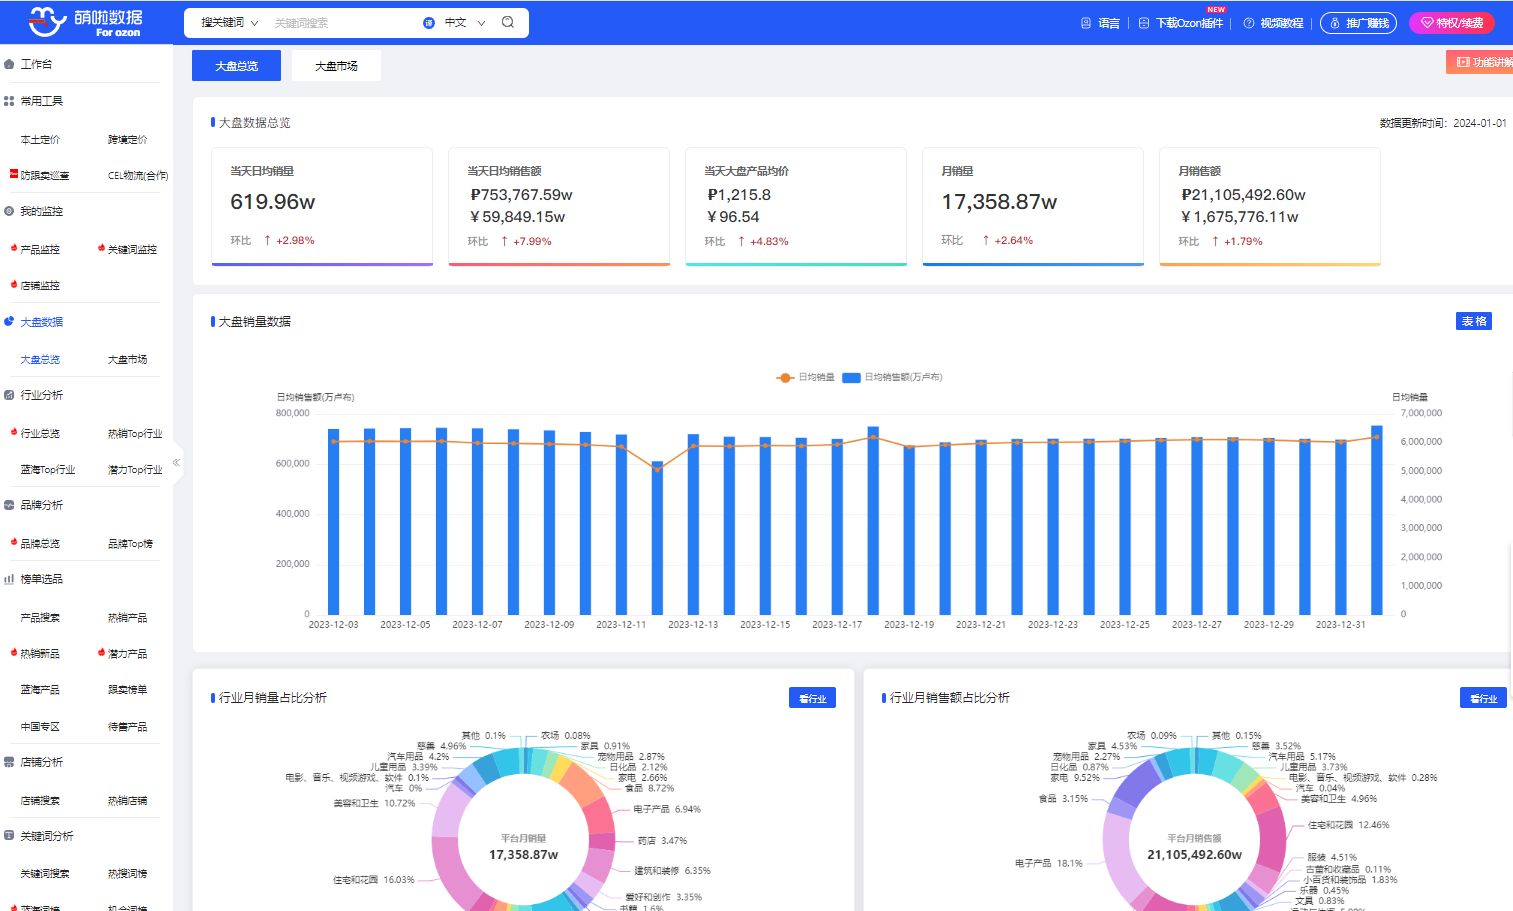Click the 榜单选品 bar-chart icon
The image size is (1513, 911).
pyautogui.click(x=10, y=579)
